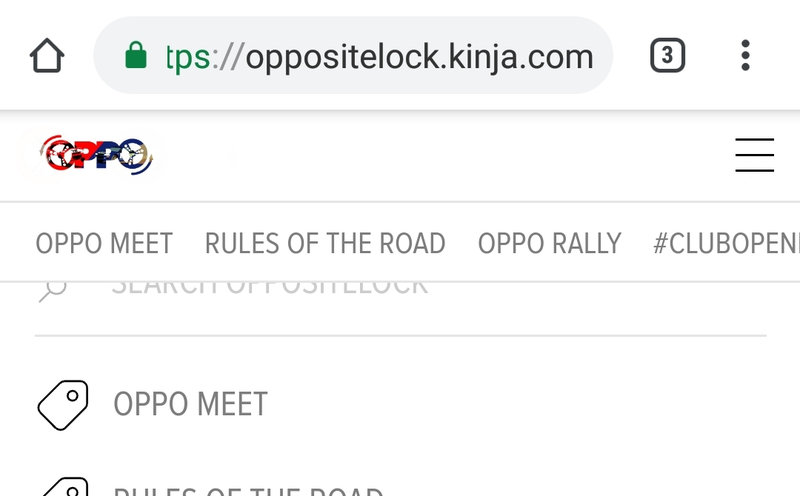Select OPPO MEET in the menu list

tap(190, 405)
